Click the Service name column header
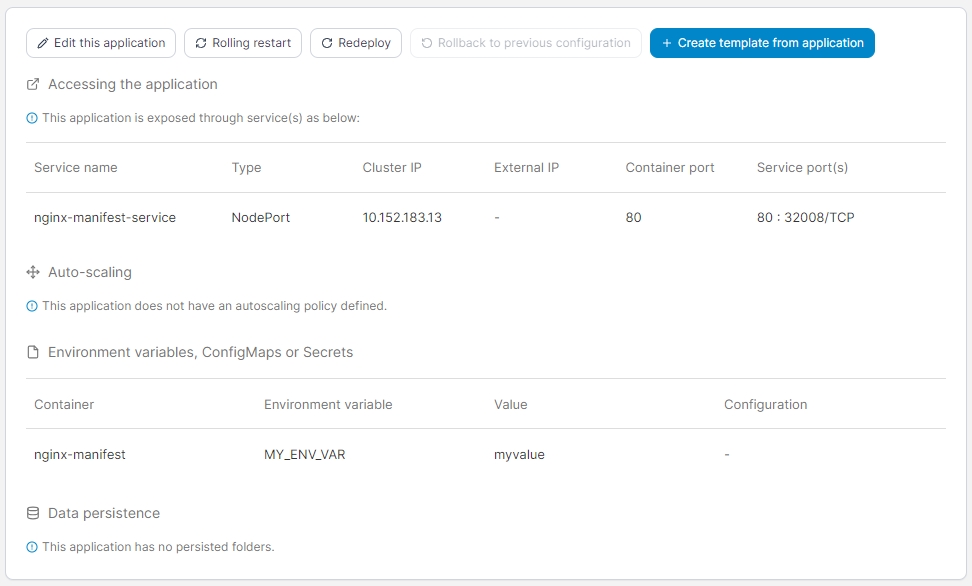The image size is (972, 586). click(x=76, y=167)
